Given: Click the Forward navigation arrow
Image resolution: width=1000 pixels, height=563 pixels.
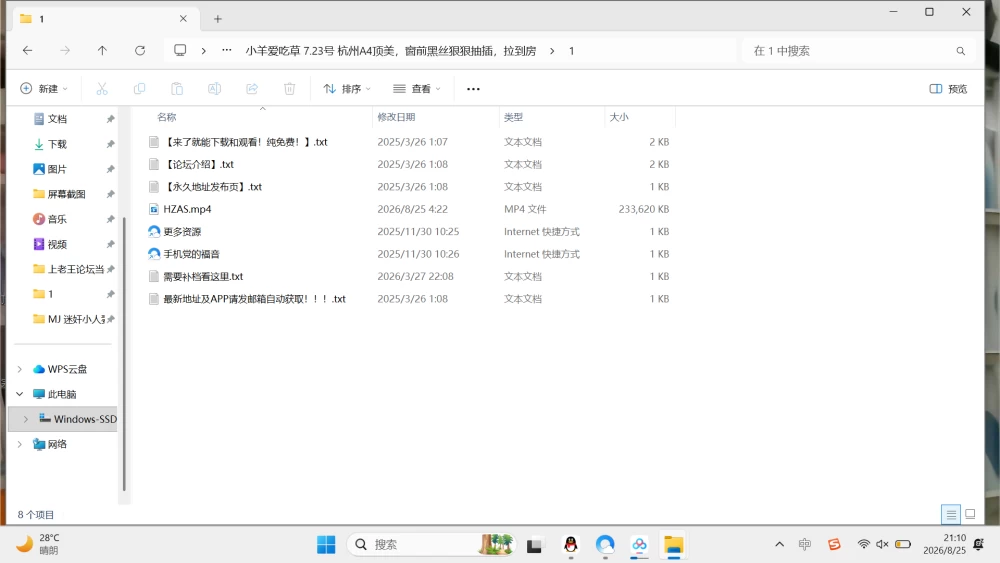Looking at the screenshot, I should (x=64, y=50).
